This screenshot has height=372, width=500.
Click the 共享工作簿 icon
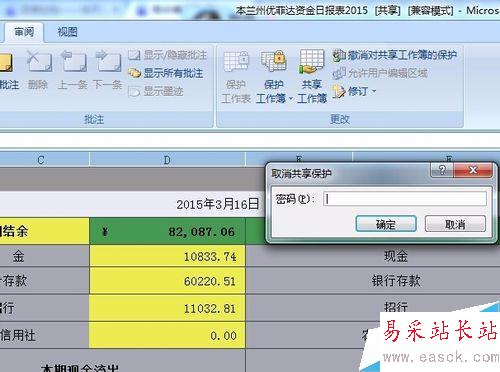[312, 77]
